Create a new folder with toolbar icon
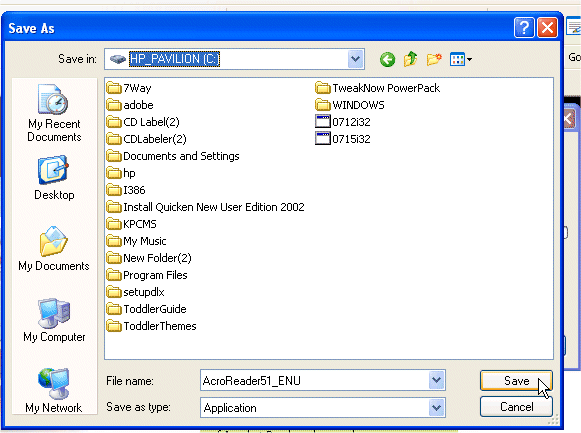The image size is (581, 433). (x=434, y=59)
